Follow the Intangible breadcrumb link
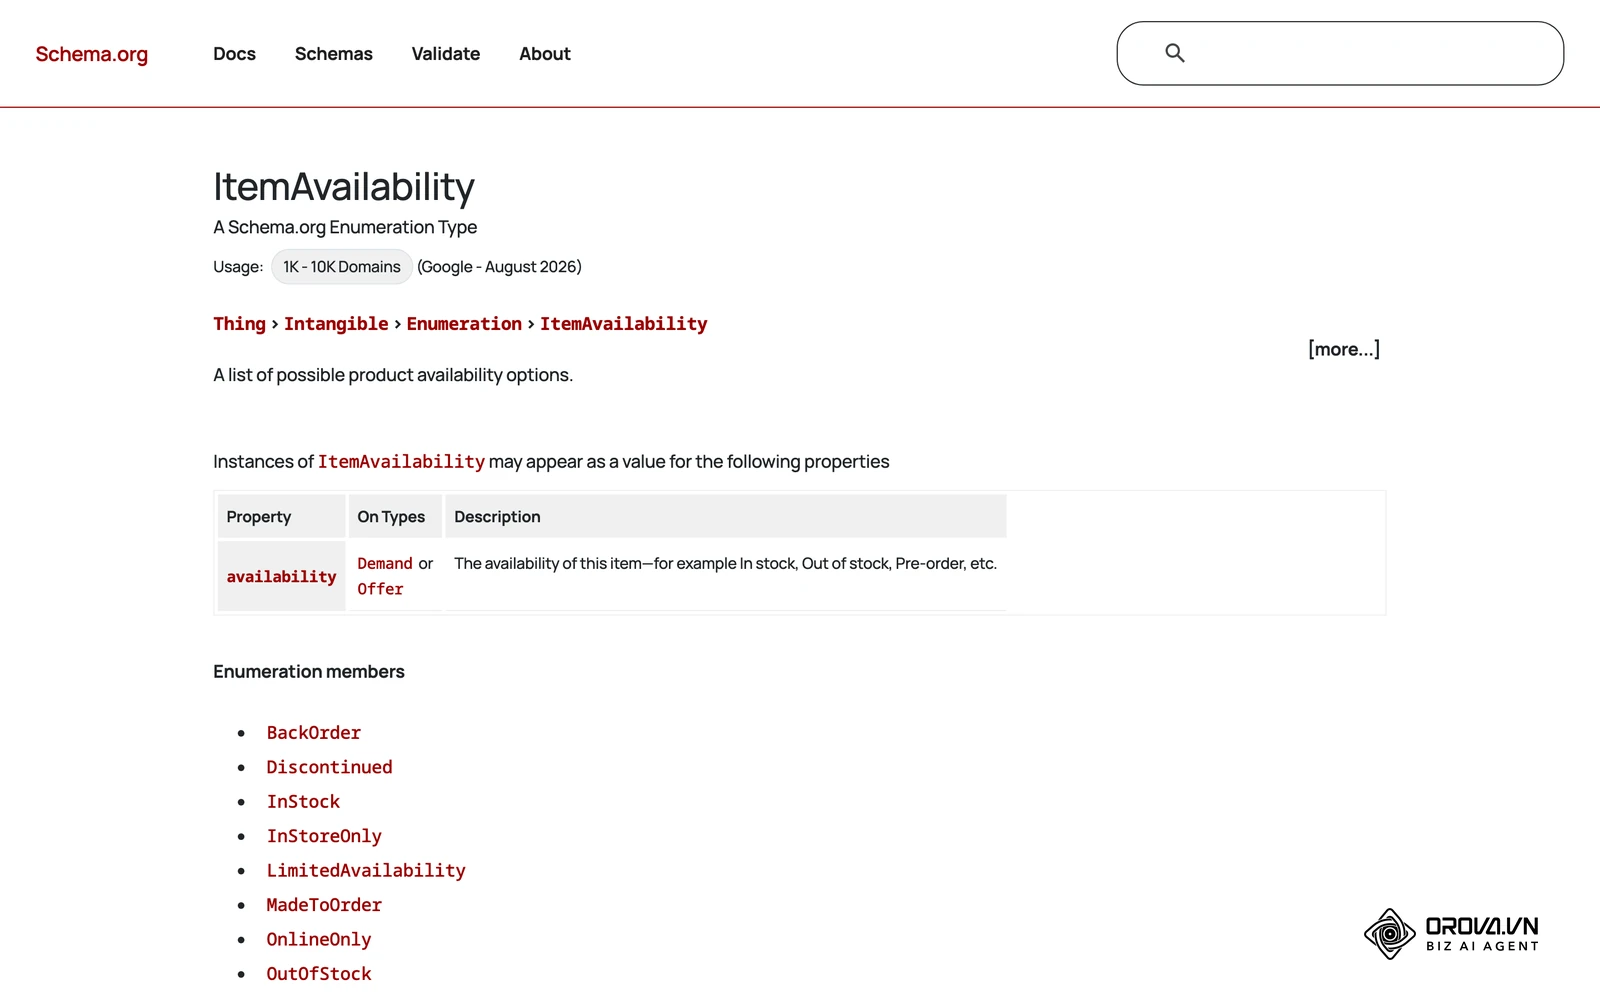The width and height of the screenshot is (1600, 1000). pyautogui.click(x=336, y=324)
